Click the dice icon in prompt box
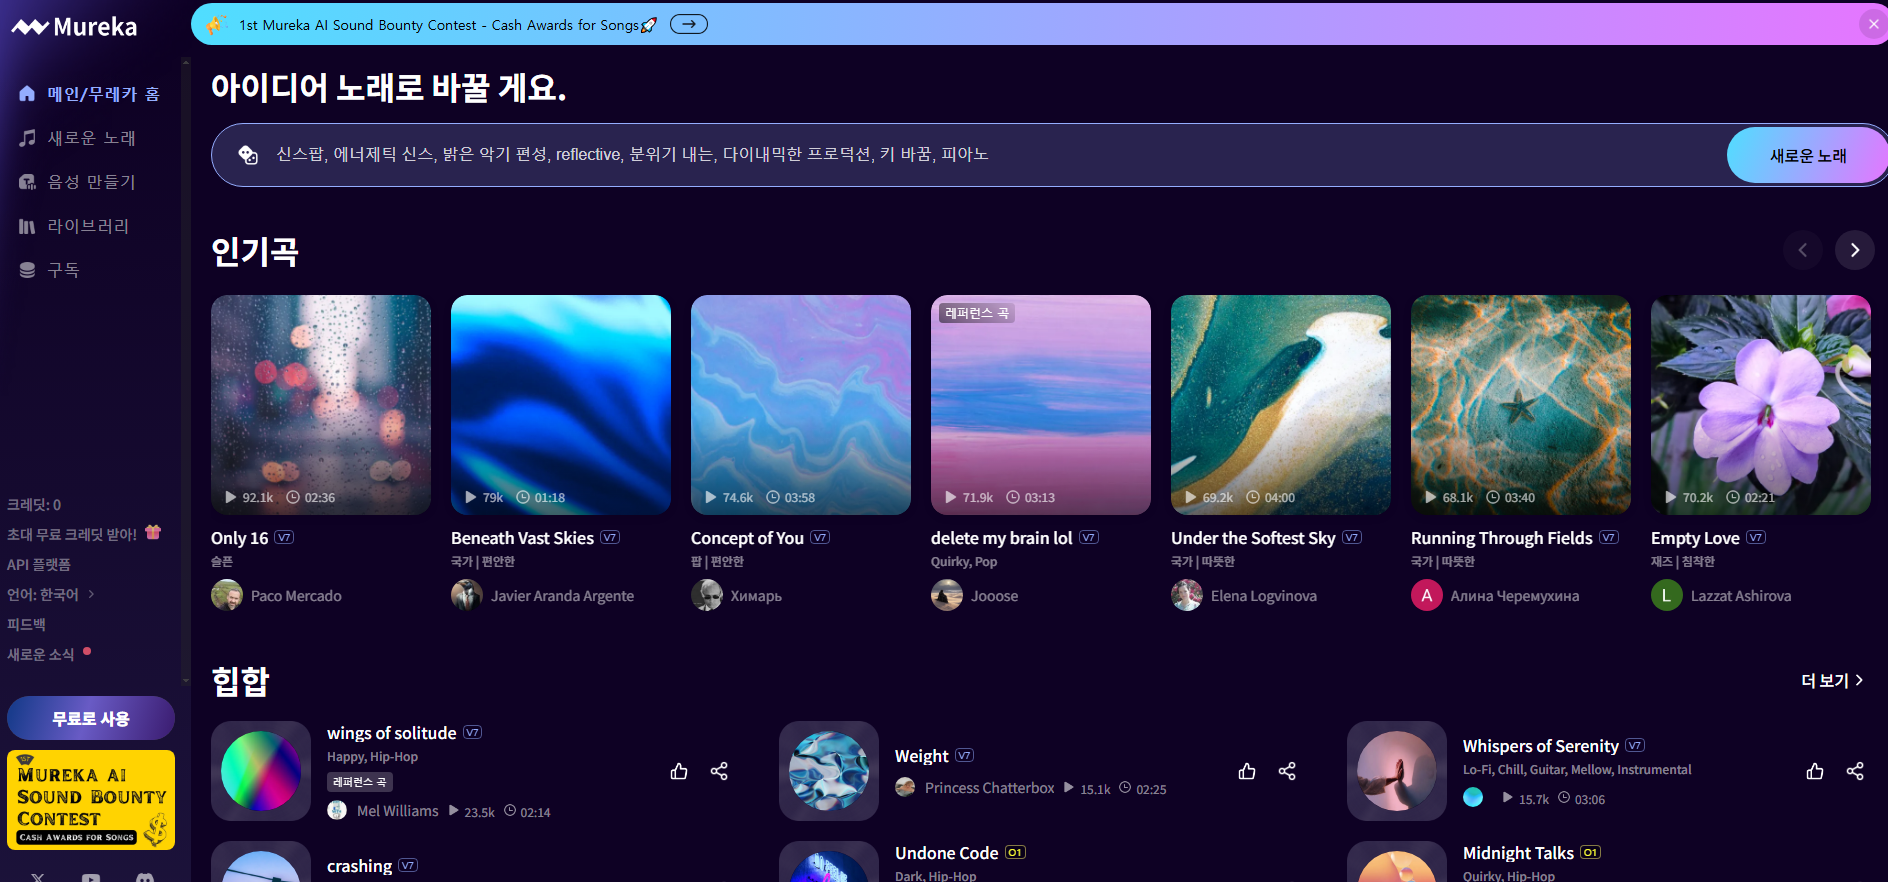The height and width of the screenshot is (882, 1888). click(247, 155)
